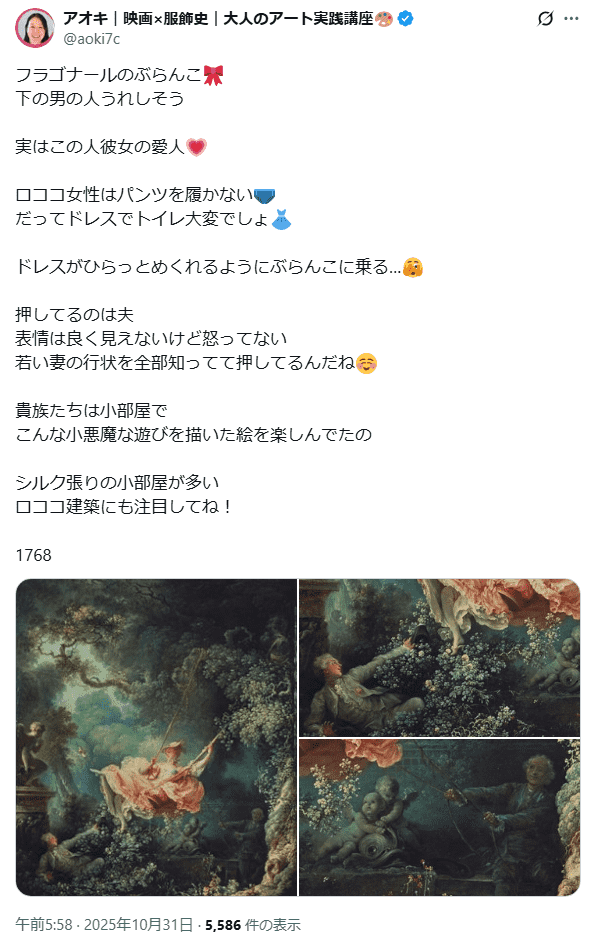This screenshot has width=596, height=947.
Task: Click the ribbon emoji after ぶらんこ
Action: click(x=213, y=75)
